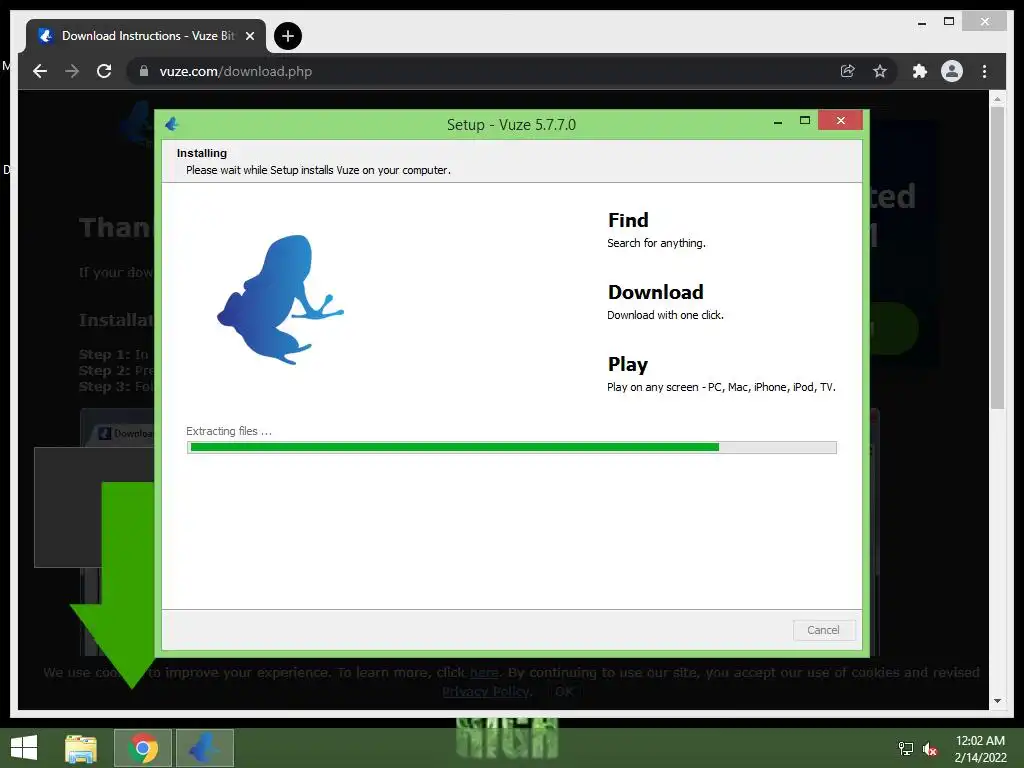Maximize the Vuze Setup window
Viewport: 1024px width, 768px height.
[x=805, y=121]
